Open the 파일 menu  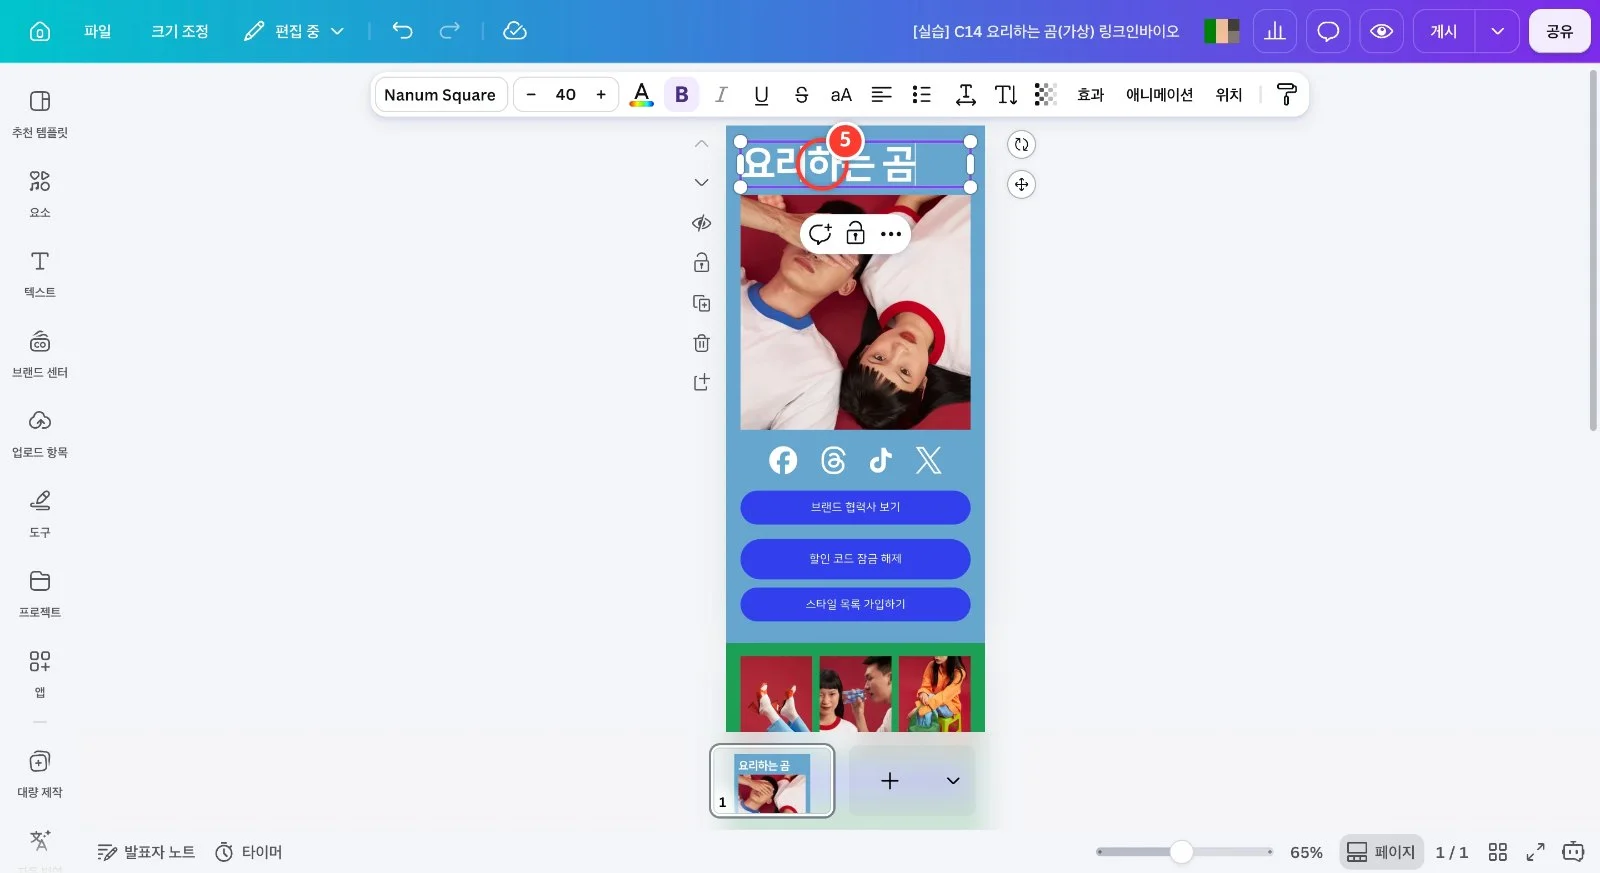(x=97, y=31)
